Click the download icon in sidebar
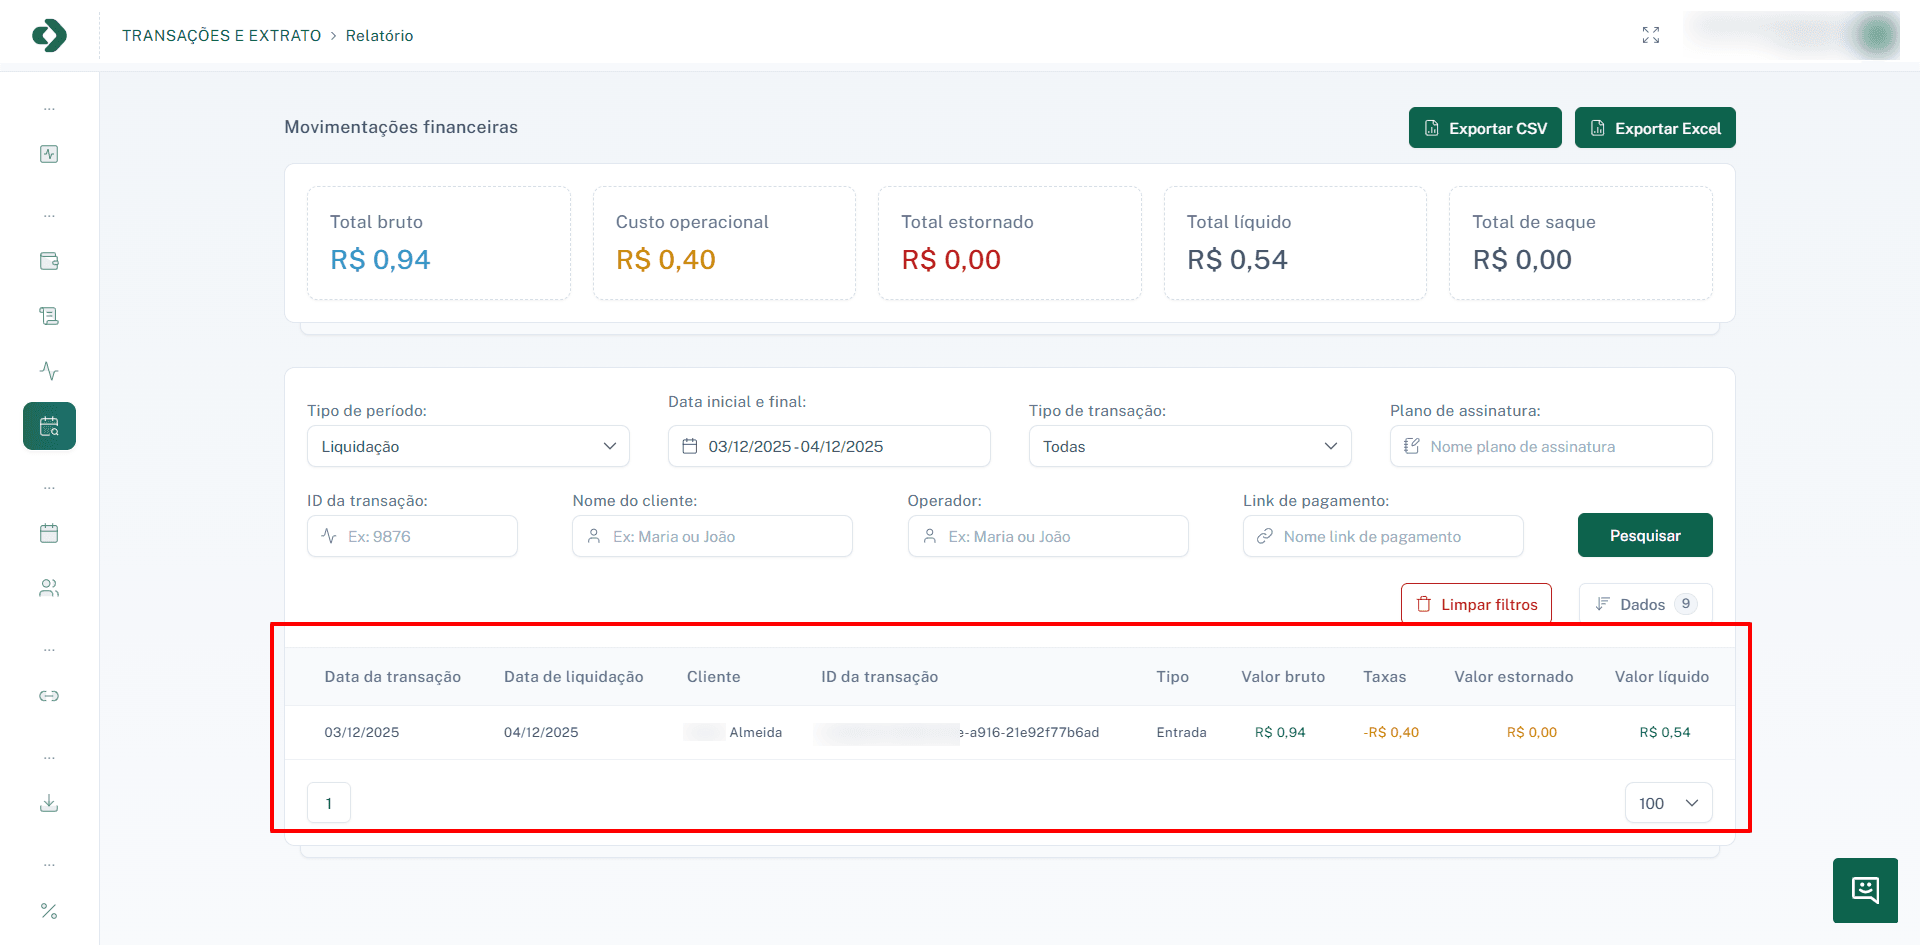Screen dimensions: 1920x945 [49, 803]
